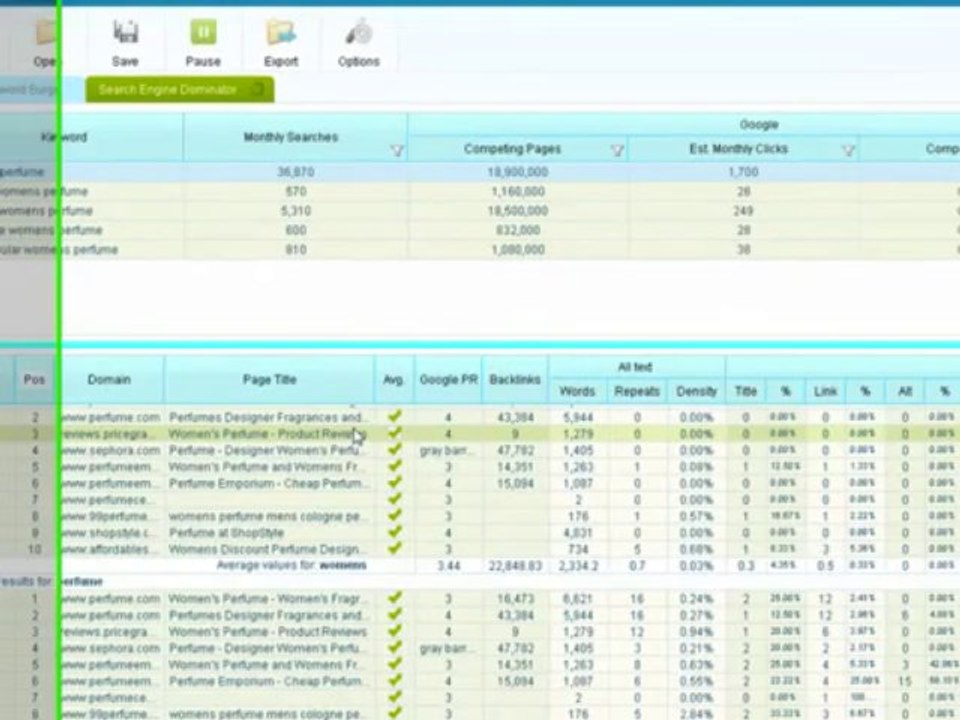Click the checkmark in the row with density 0.57%
Viewport: 960px width, 720px height.
[395, 515]
